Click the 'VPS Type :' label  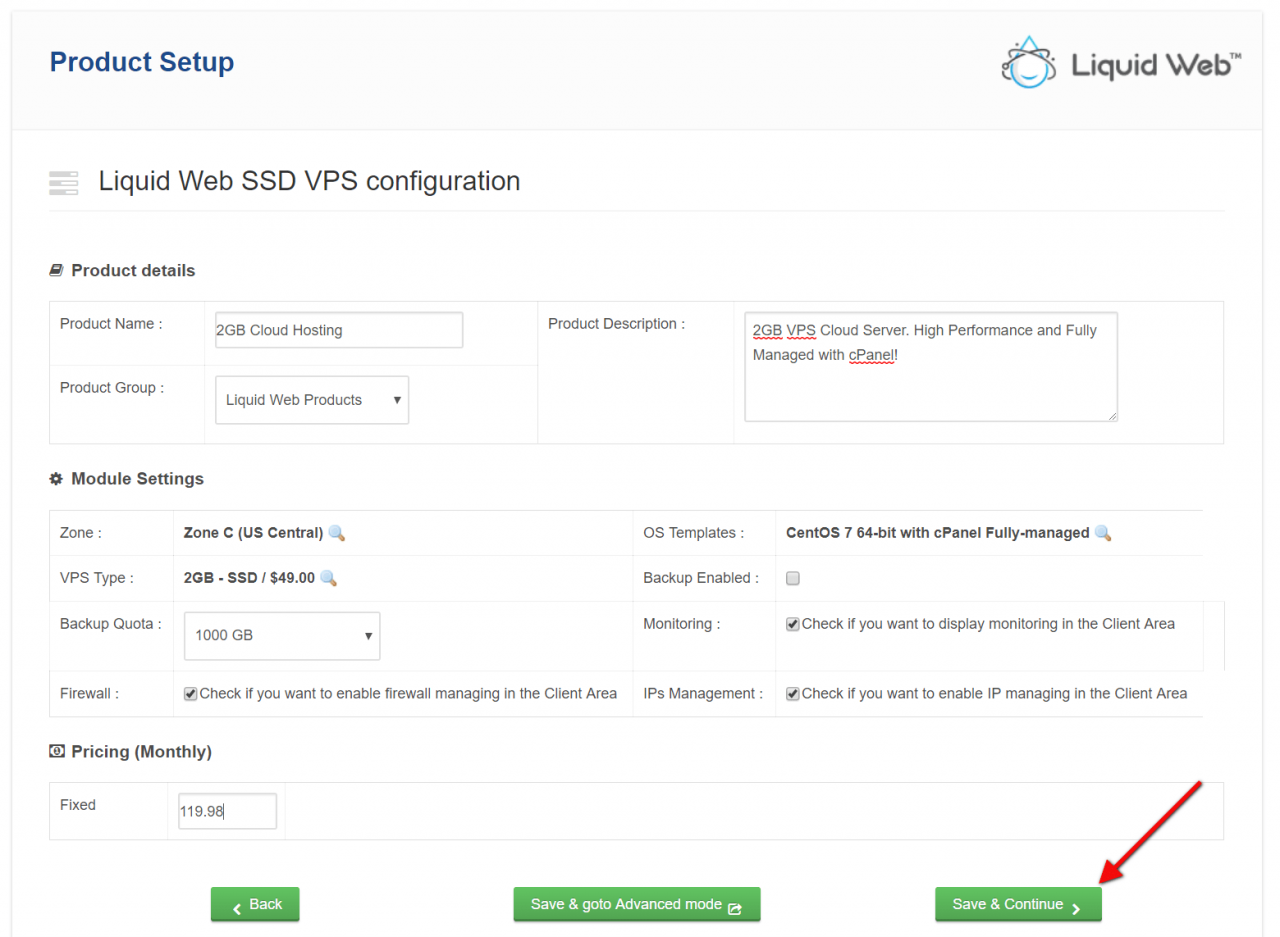pos(97,578)
